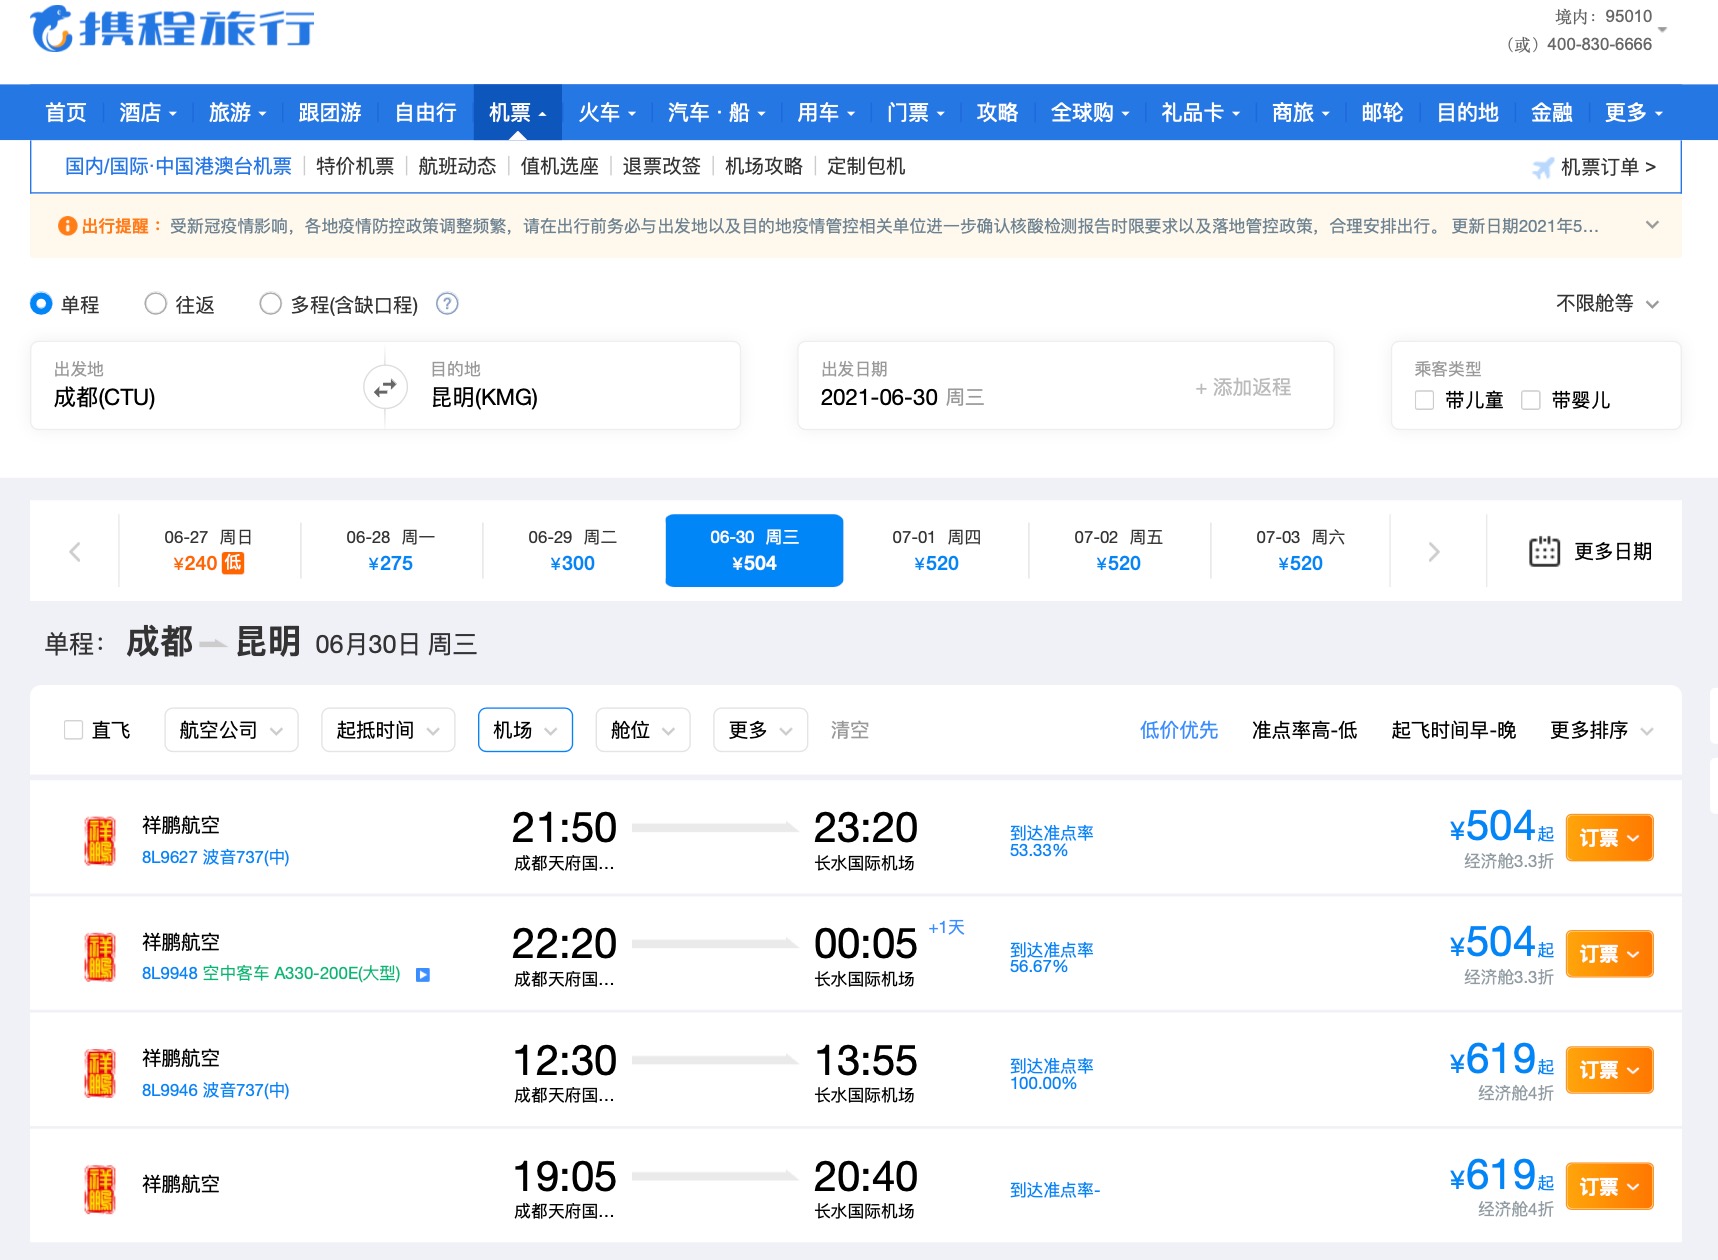
Task: Open the 舱位 filter dropdown
Action: pos(642,730)
